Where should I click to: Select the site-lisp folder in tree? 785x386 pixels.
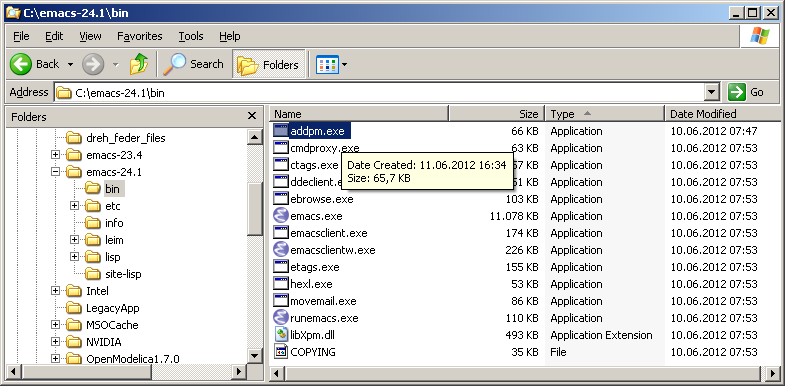click(123, 274)
